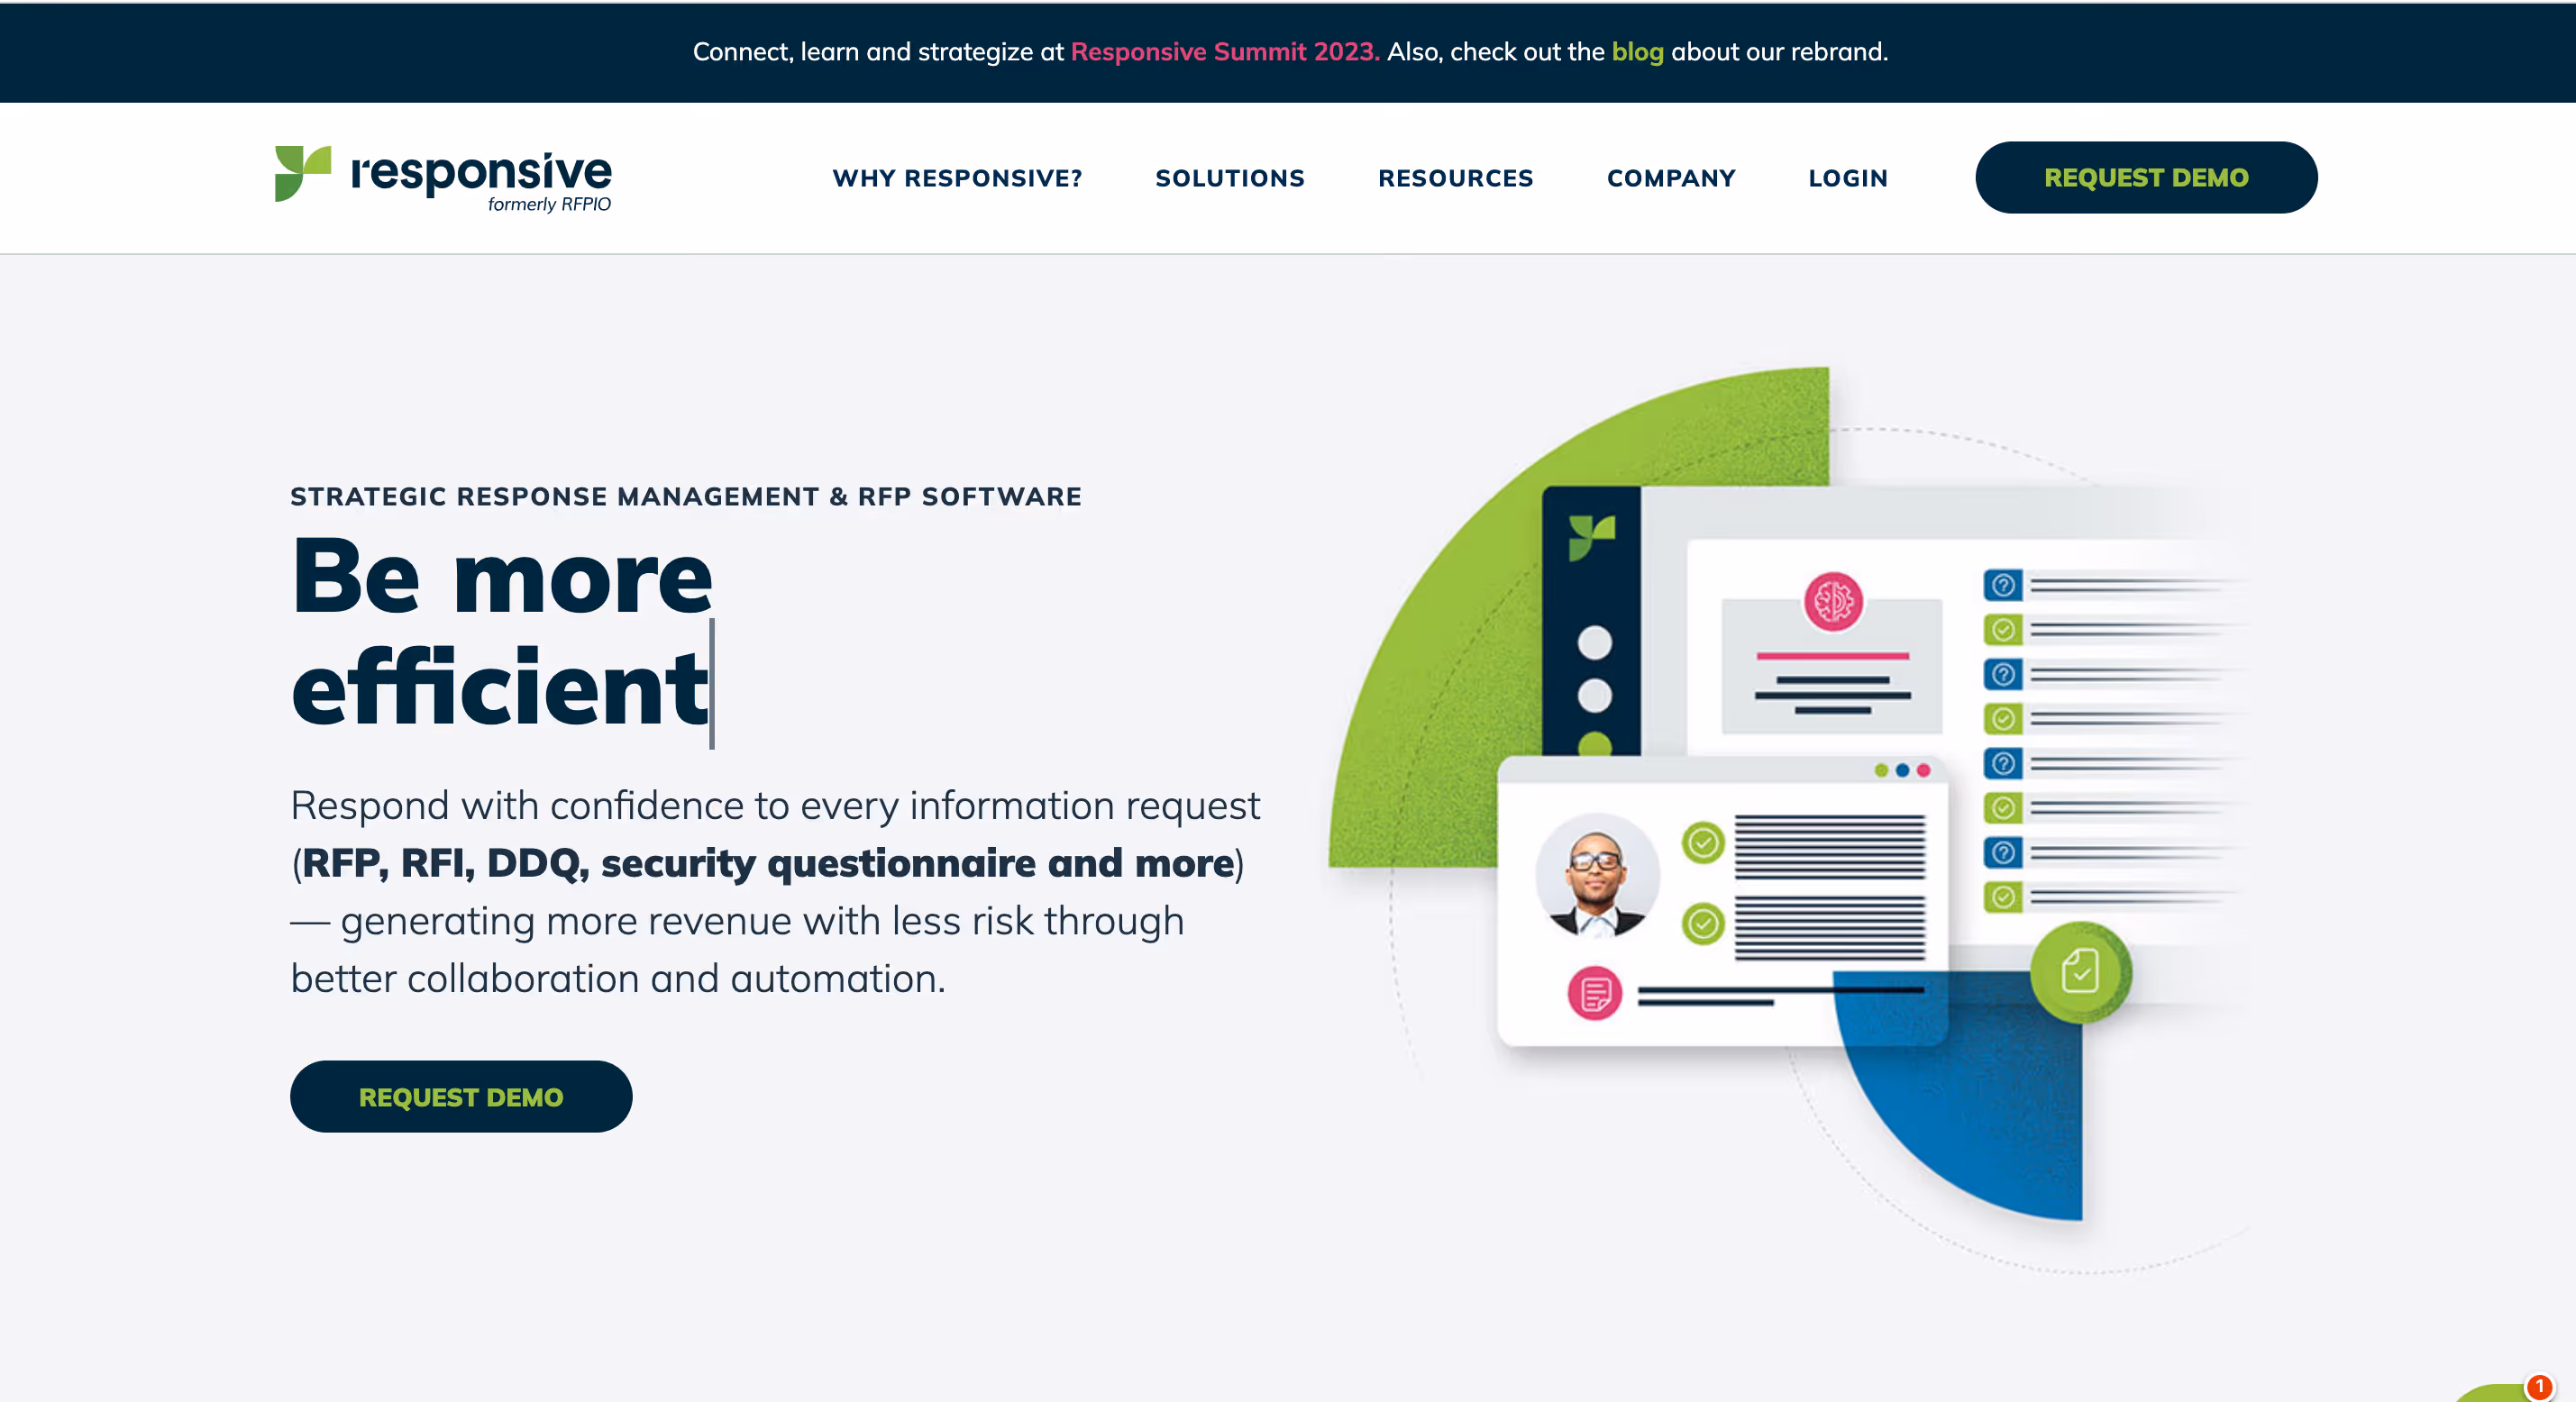
Task: Open the Why Responsive? menu
Action: point(957,178)
